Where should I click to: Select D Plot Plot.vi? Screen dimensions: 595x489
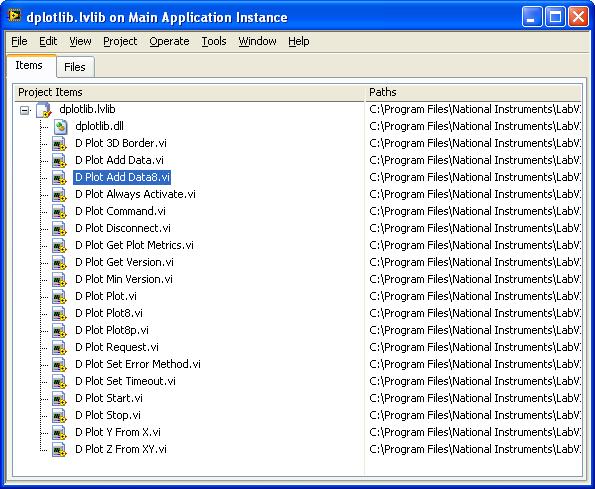coord(106,296)
